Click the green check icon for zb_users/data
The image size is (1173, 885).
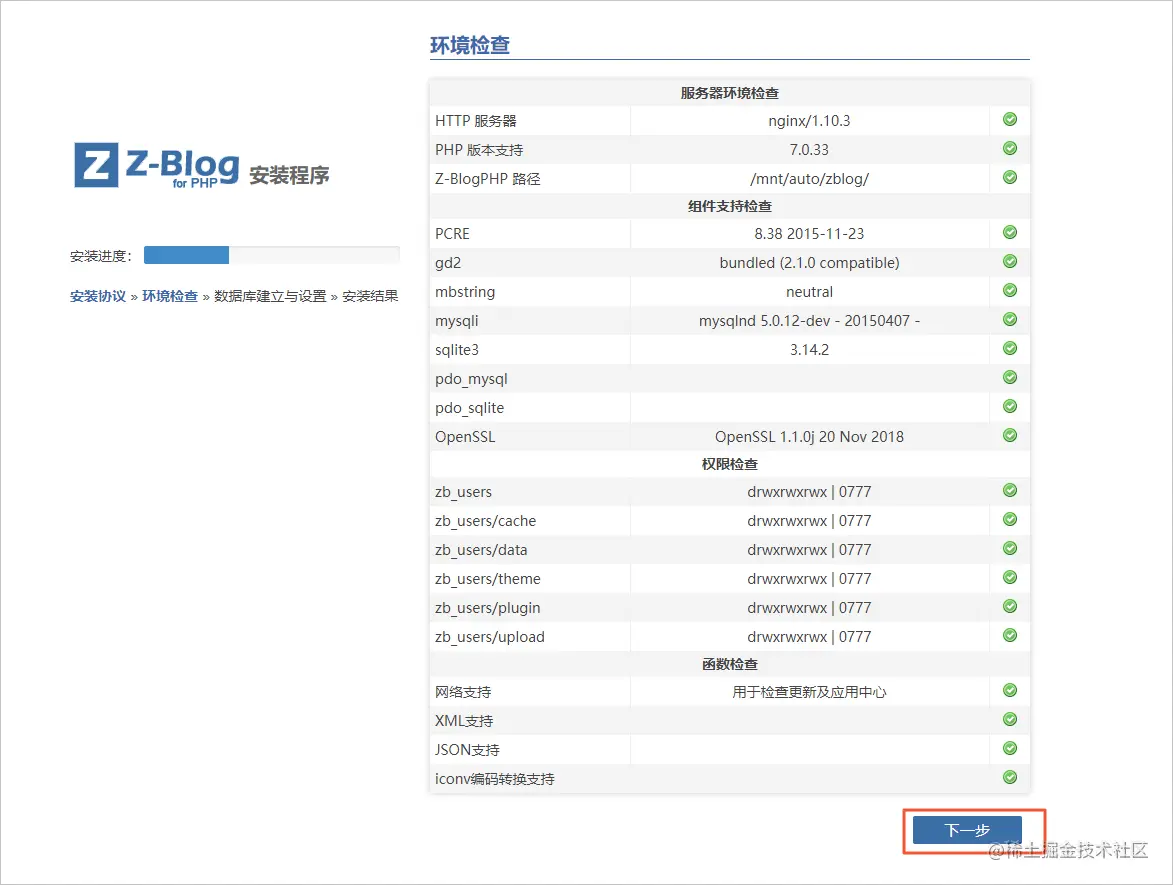pos(1009,548)
